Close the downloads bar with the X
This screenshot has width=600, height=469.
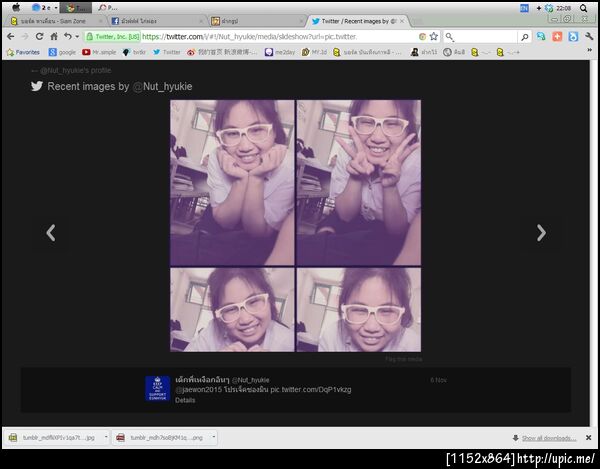pos(589,438)
